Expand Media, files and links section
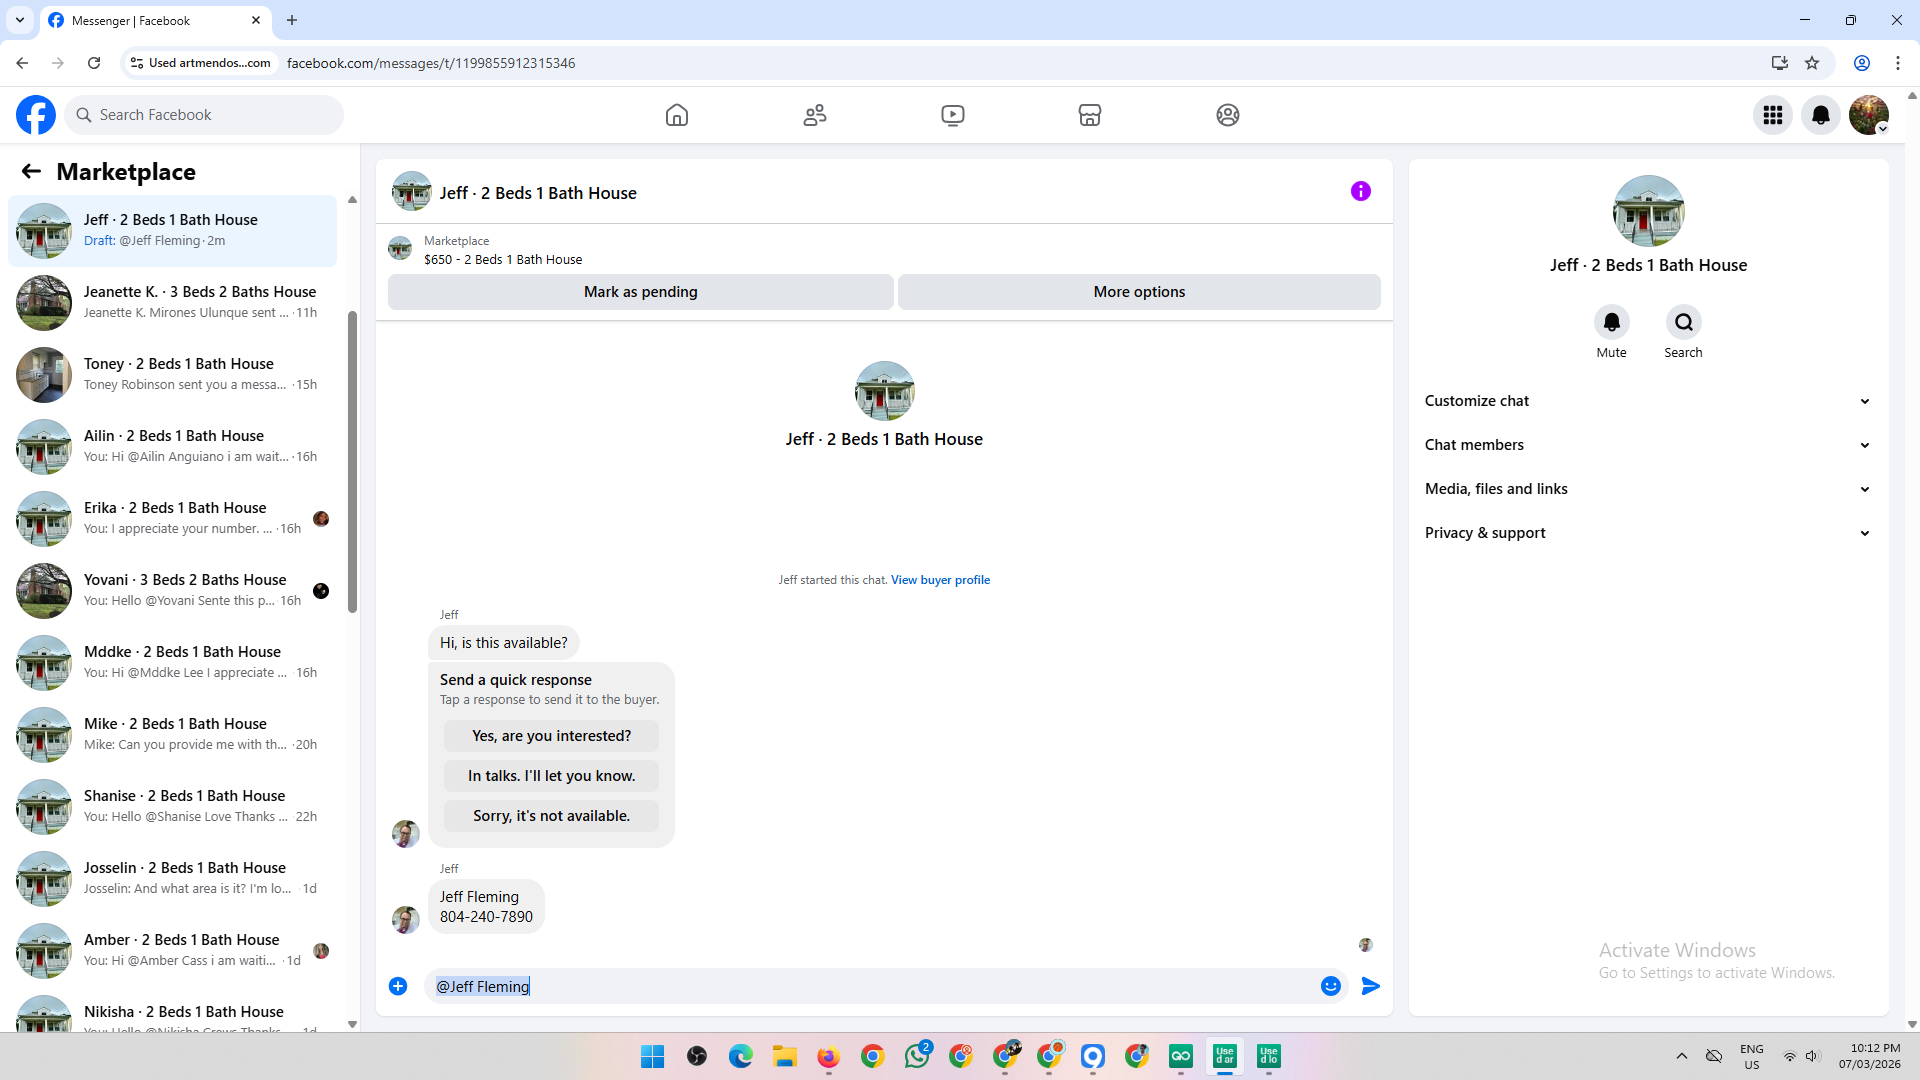This screenshot has width=1920, height=1080. 1648,489
